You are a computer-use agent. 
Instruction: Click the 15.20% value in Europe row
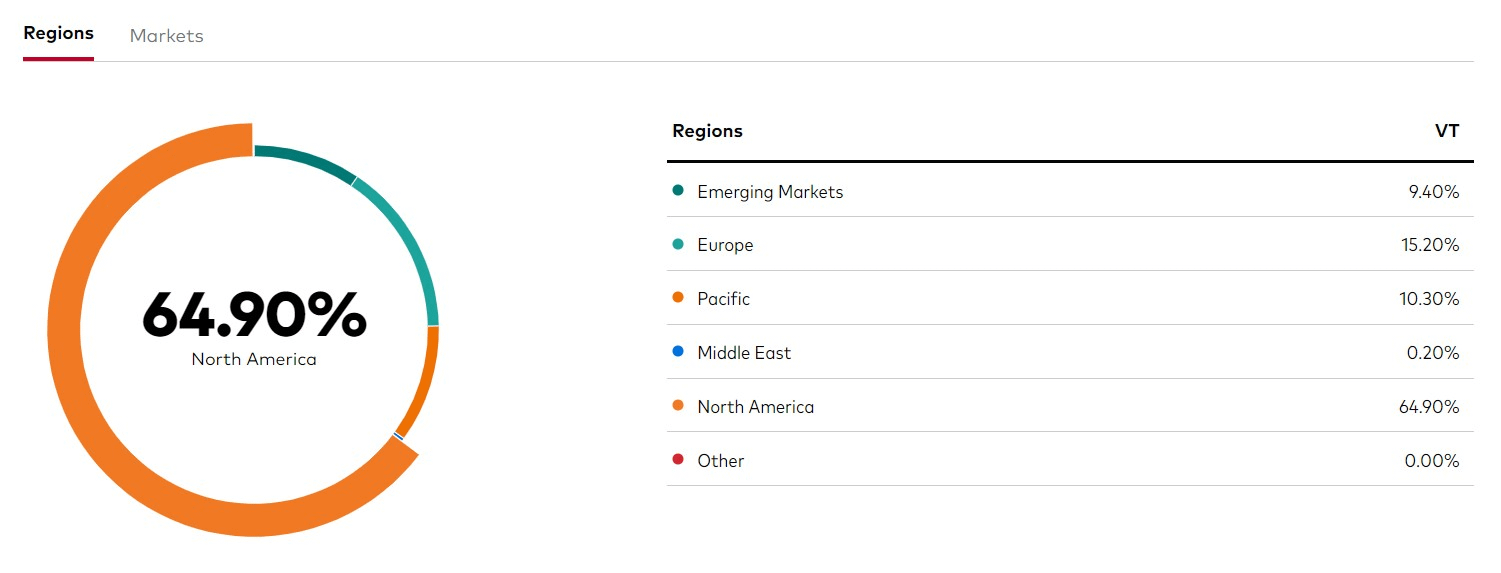point(1429,246)
